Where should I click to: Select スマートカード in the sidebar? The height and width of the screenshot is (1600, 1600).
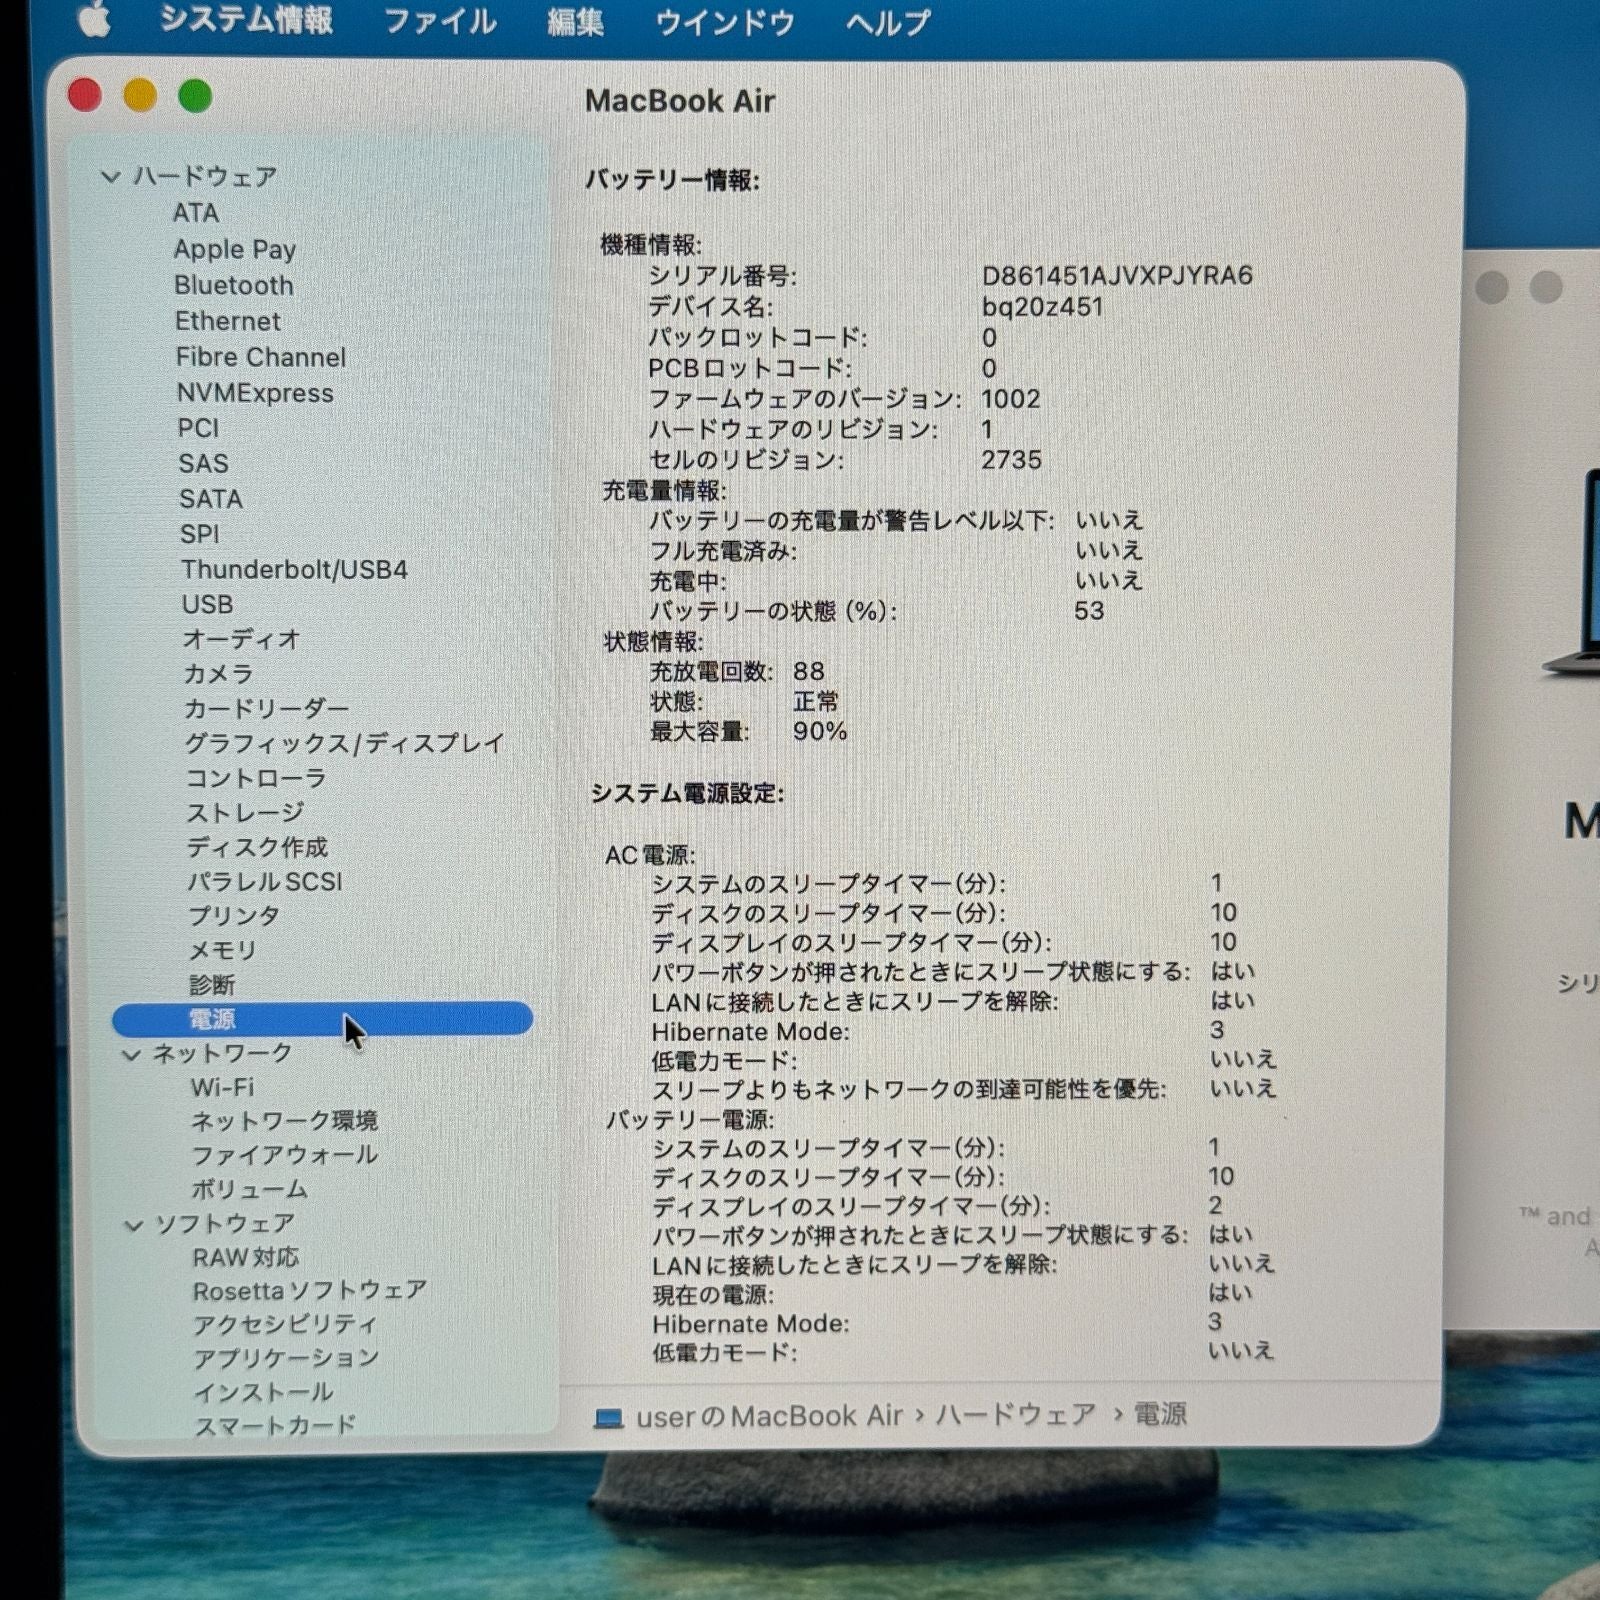pos(275,1425)
